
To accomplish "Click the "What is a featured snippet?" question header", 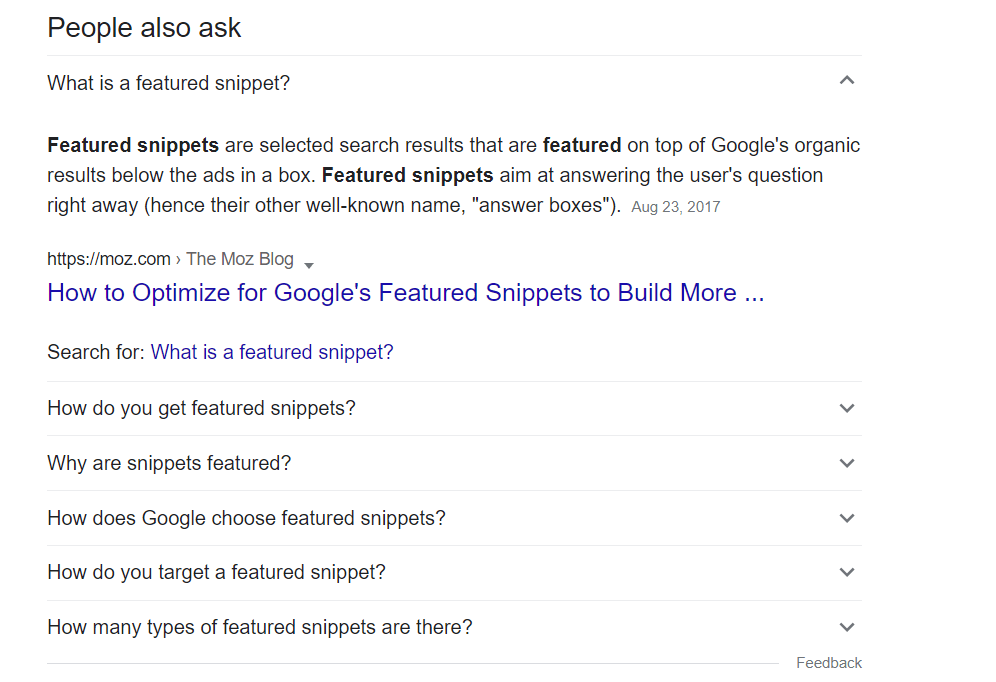I will coord(168,83).
